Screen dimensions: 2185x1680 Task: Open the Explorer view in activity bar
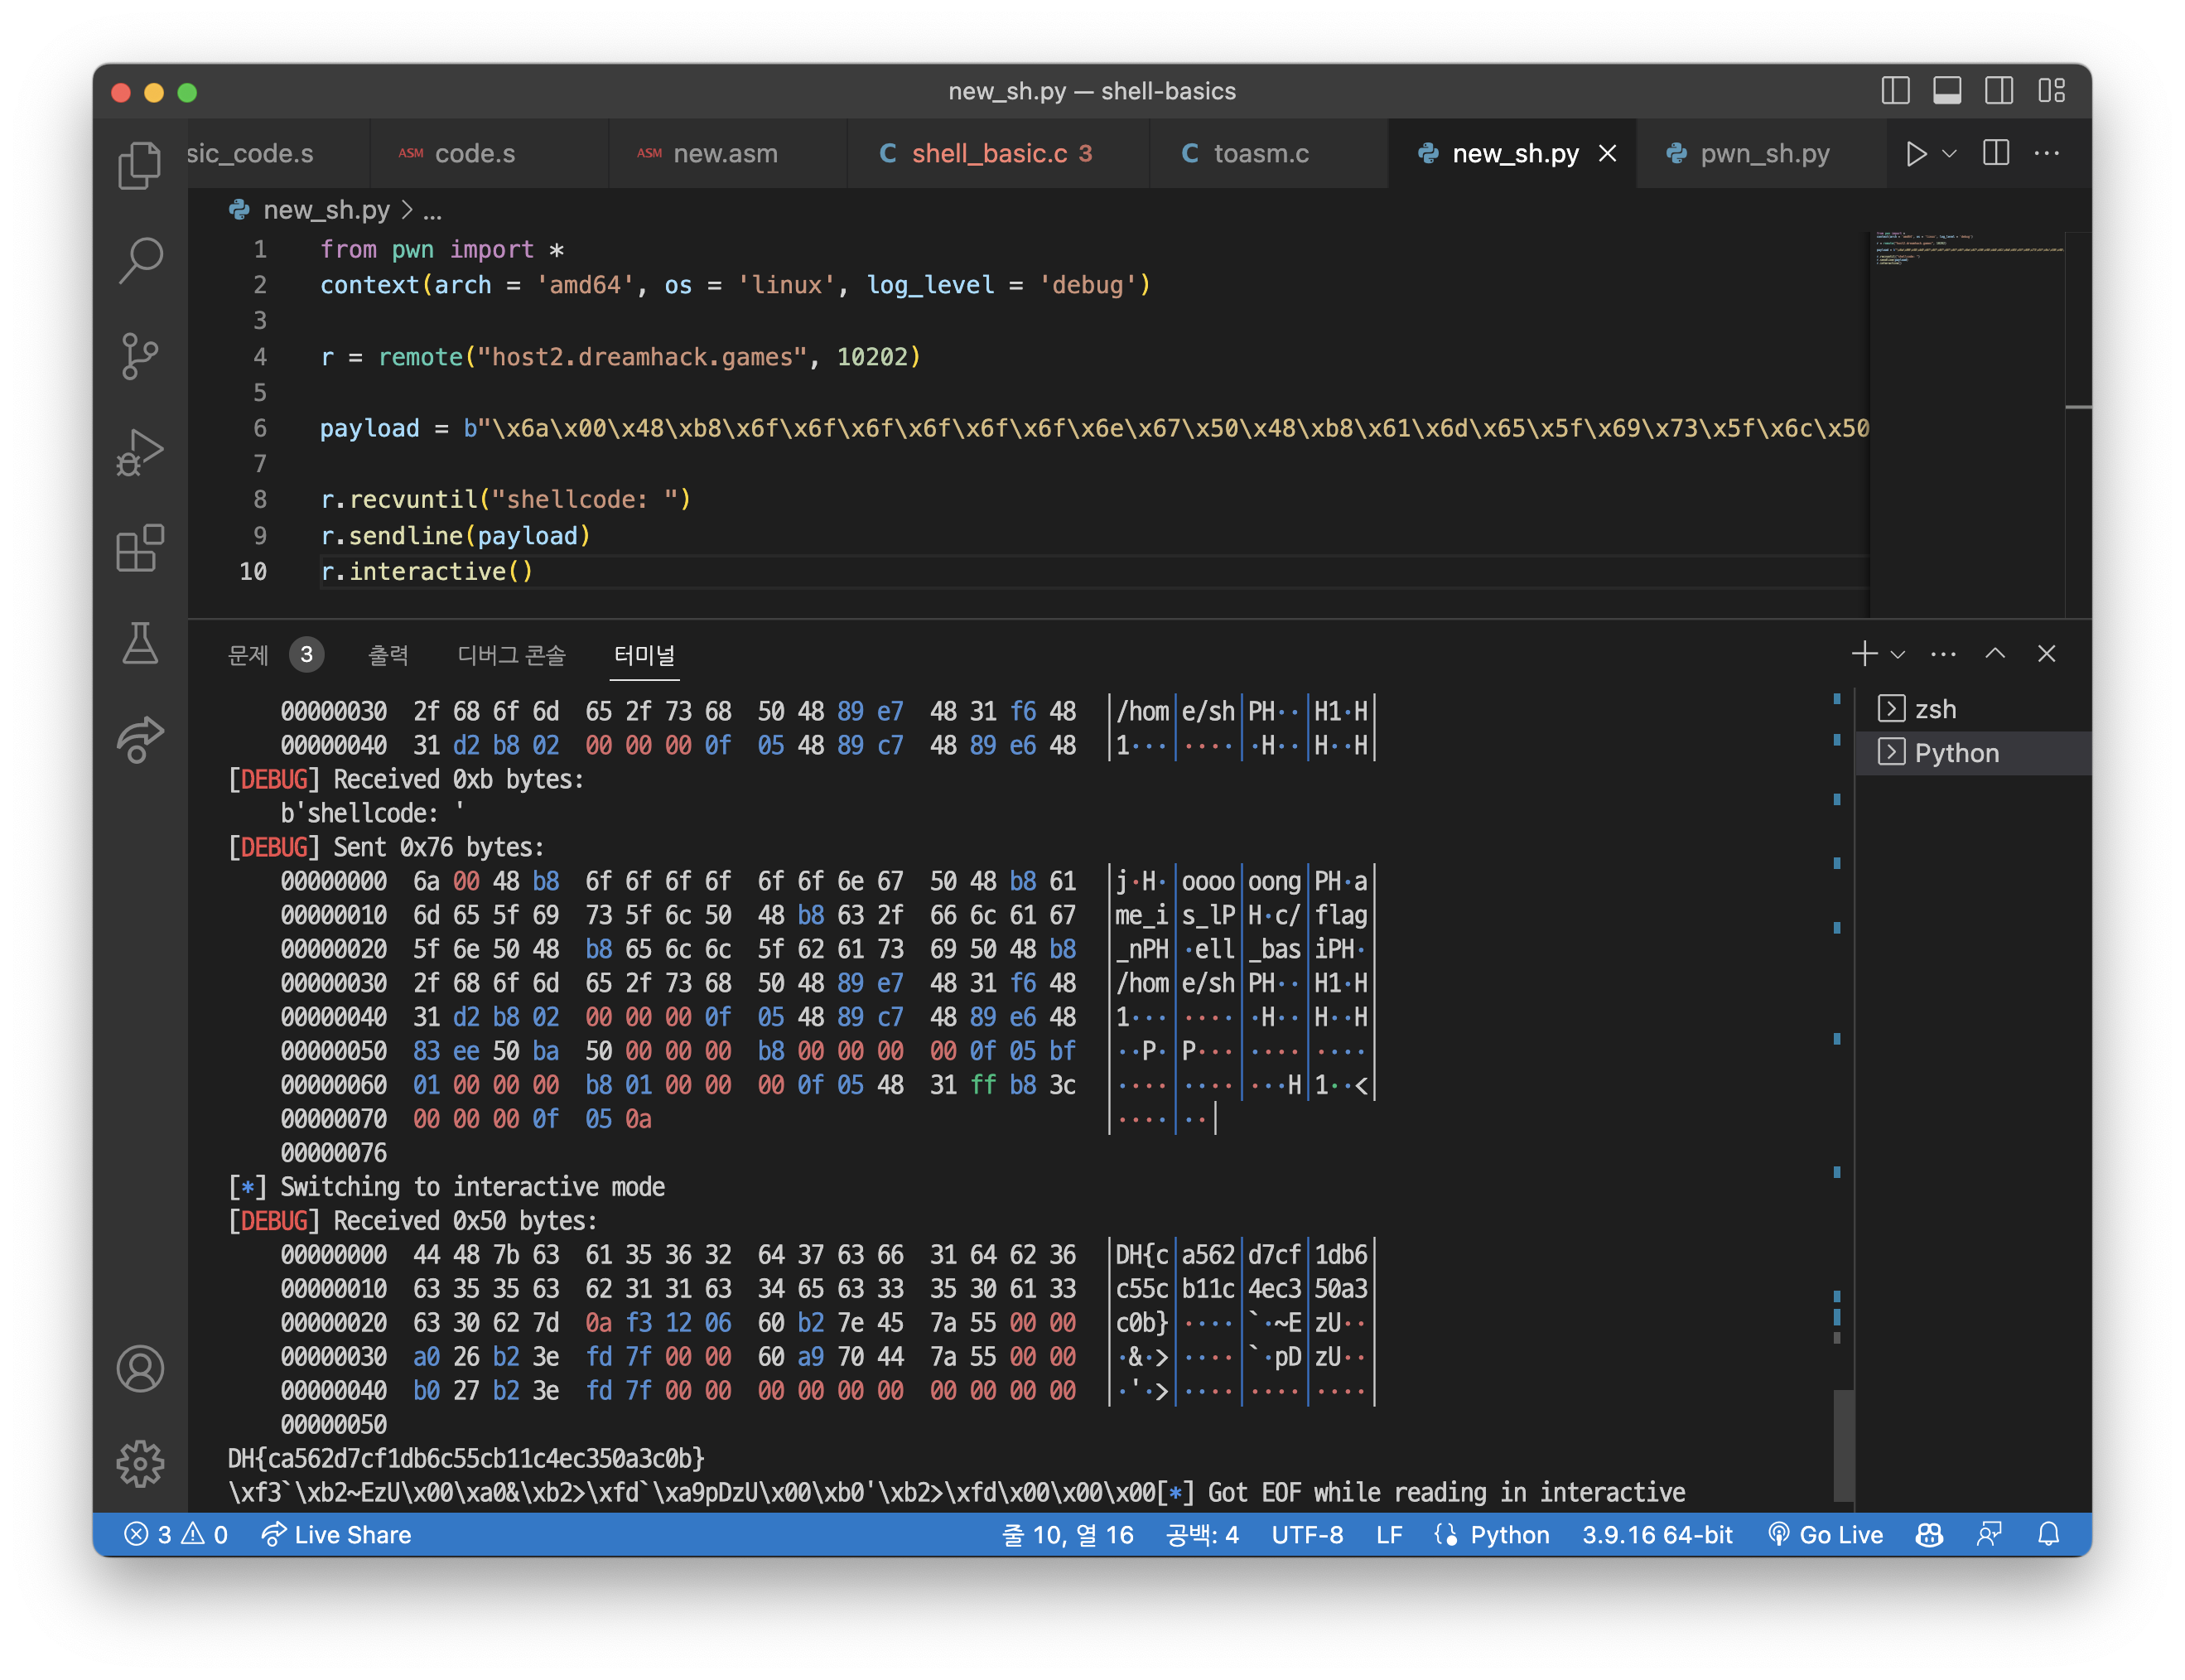139,165
